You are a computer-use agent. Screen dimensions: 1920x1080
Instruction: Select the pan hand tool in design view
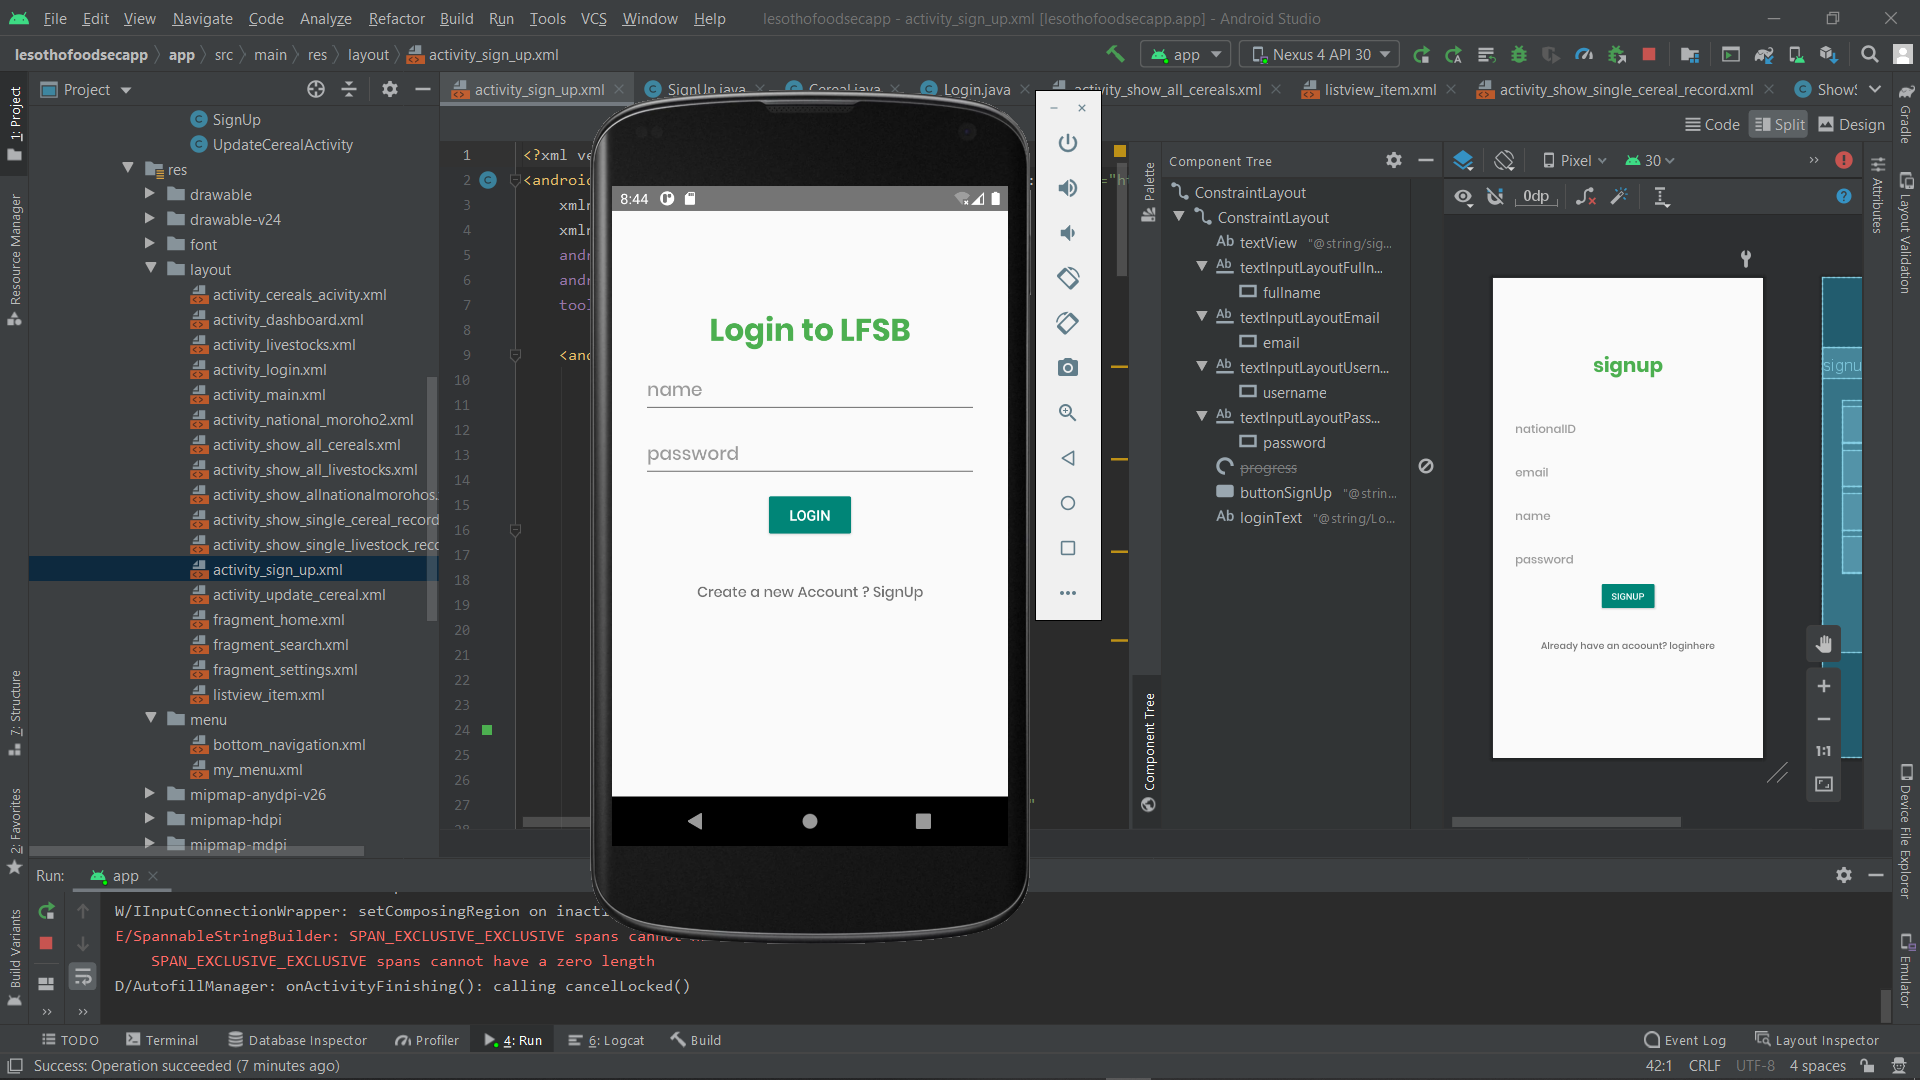click(1824, 644)
